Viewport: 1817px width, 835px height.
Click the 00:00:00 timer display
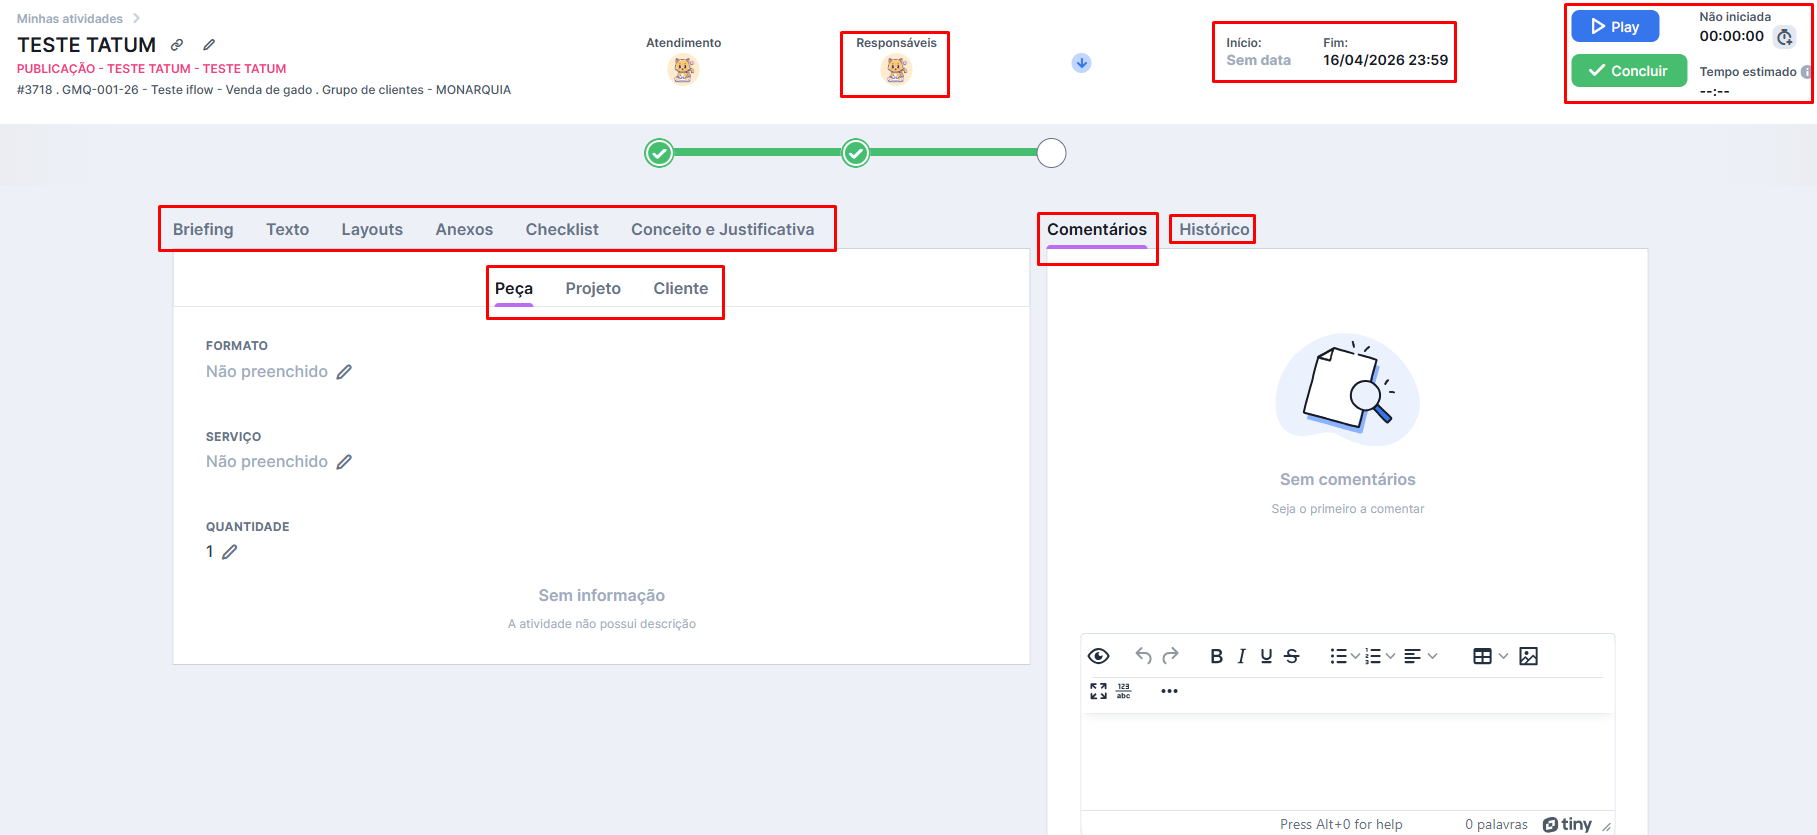(1731, 36)
